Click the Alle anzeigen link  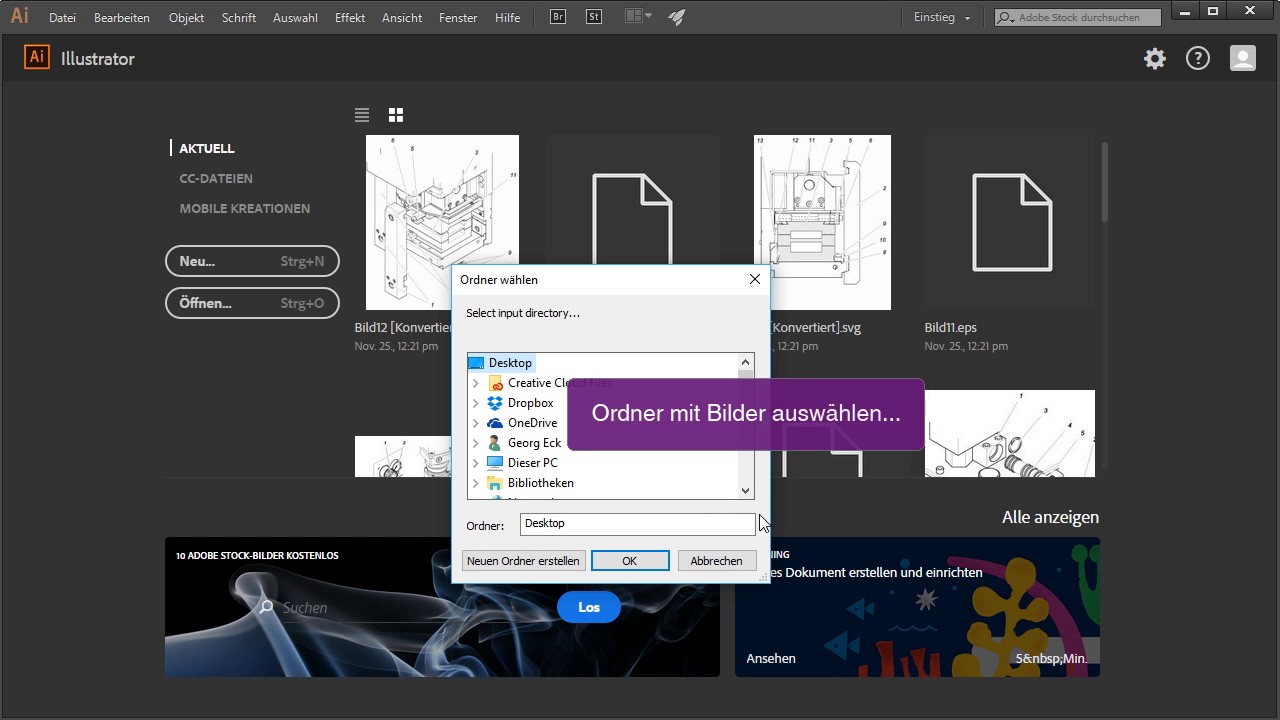pos(1050,517)
